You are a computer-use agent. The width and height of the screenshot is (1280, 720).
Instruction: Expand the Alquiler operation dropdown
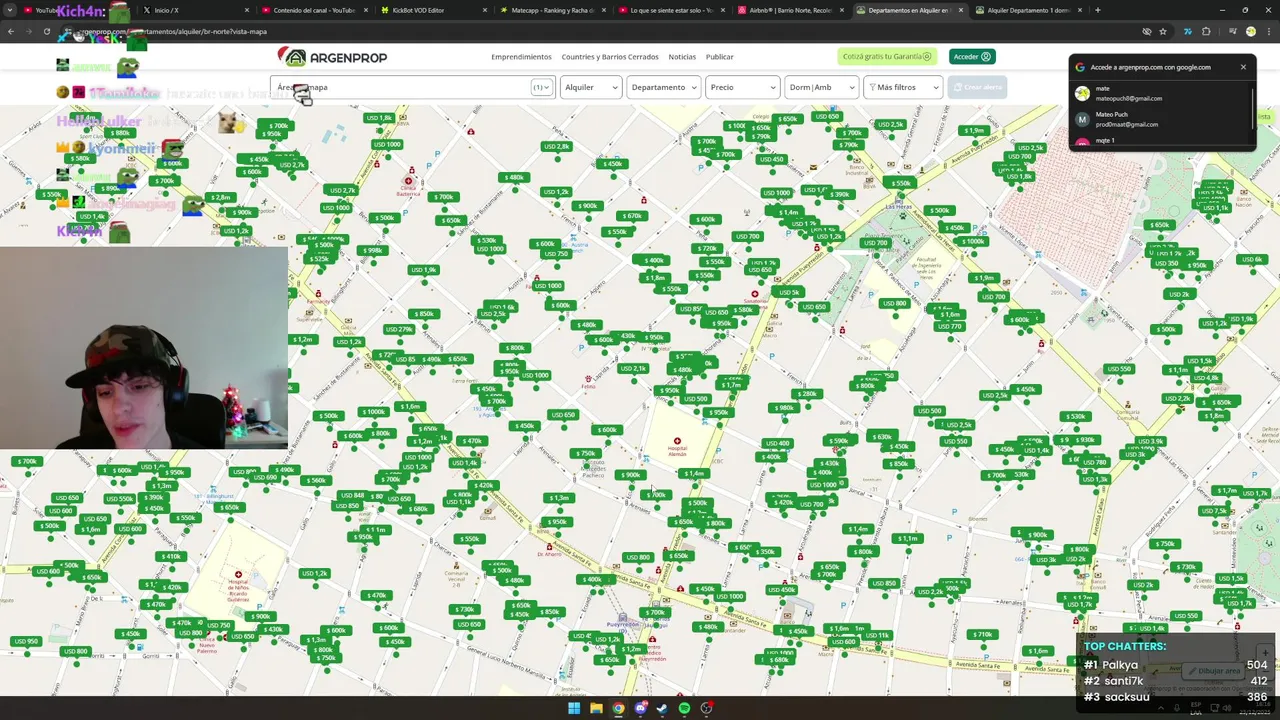pos(591,87)
